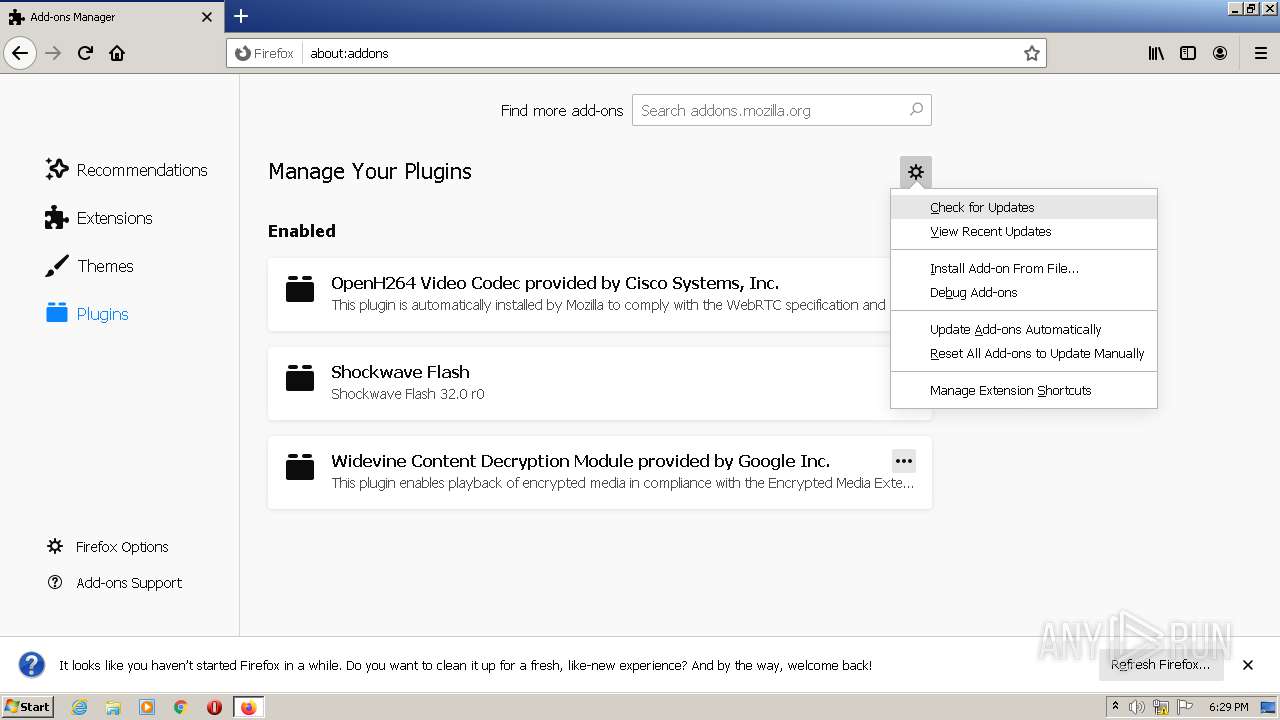The image size is (1280, 720).
Task: Switch to the Themes category
Action: click(89, 266)
